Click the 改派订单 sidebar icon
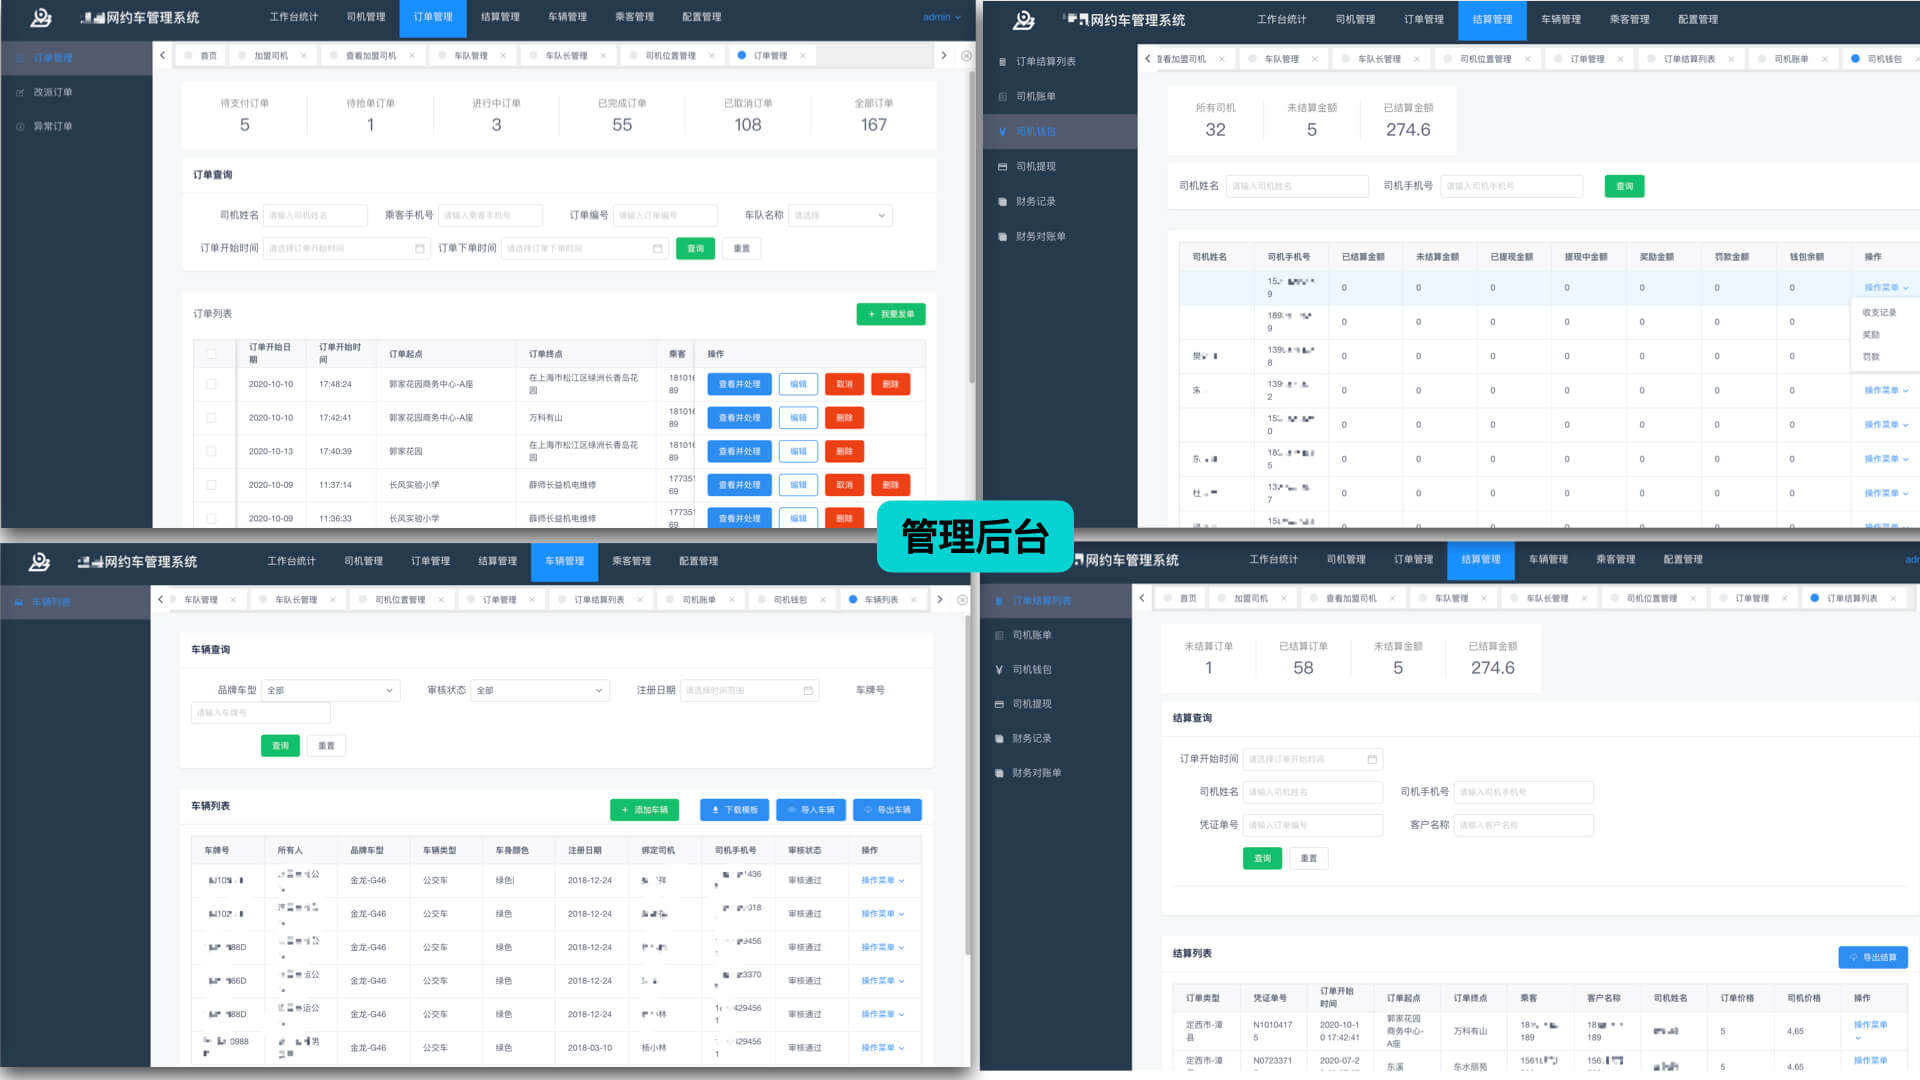Image resolution: width=1920 pixels, height=1080 pixels. [20, 92]
